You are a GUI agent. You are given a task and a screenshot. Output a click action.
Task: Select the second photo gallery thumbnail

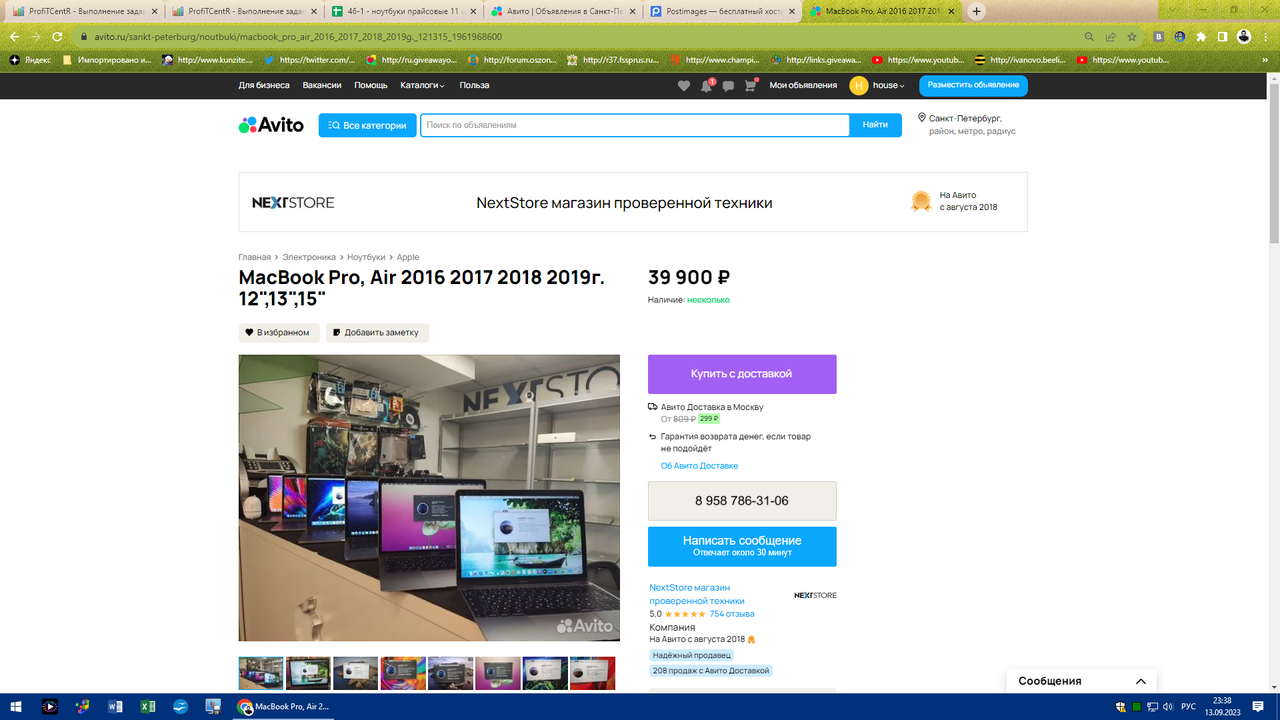(x=308, y=672)
